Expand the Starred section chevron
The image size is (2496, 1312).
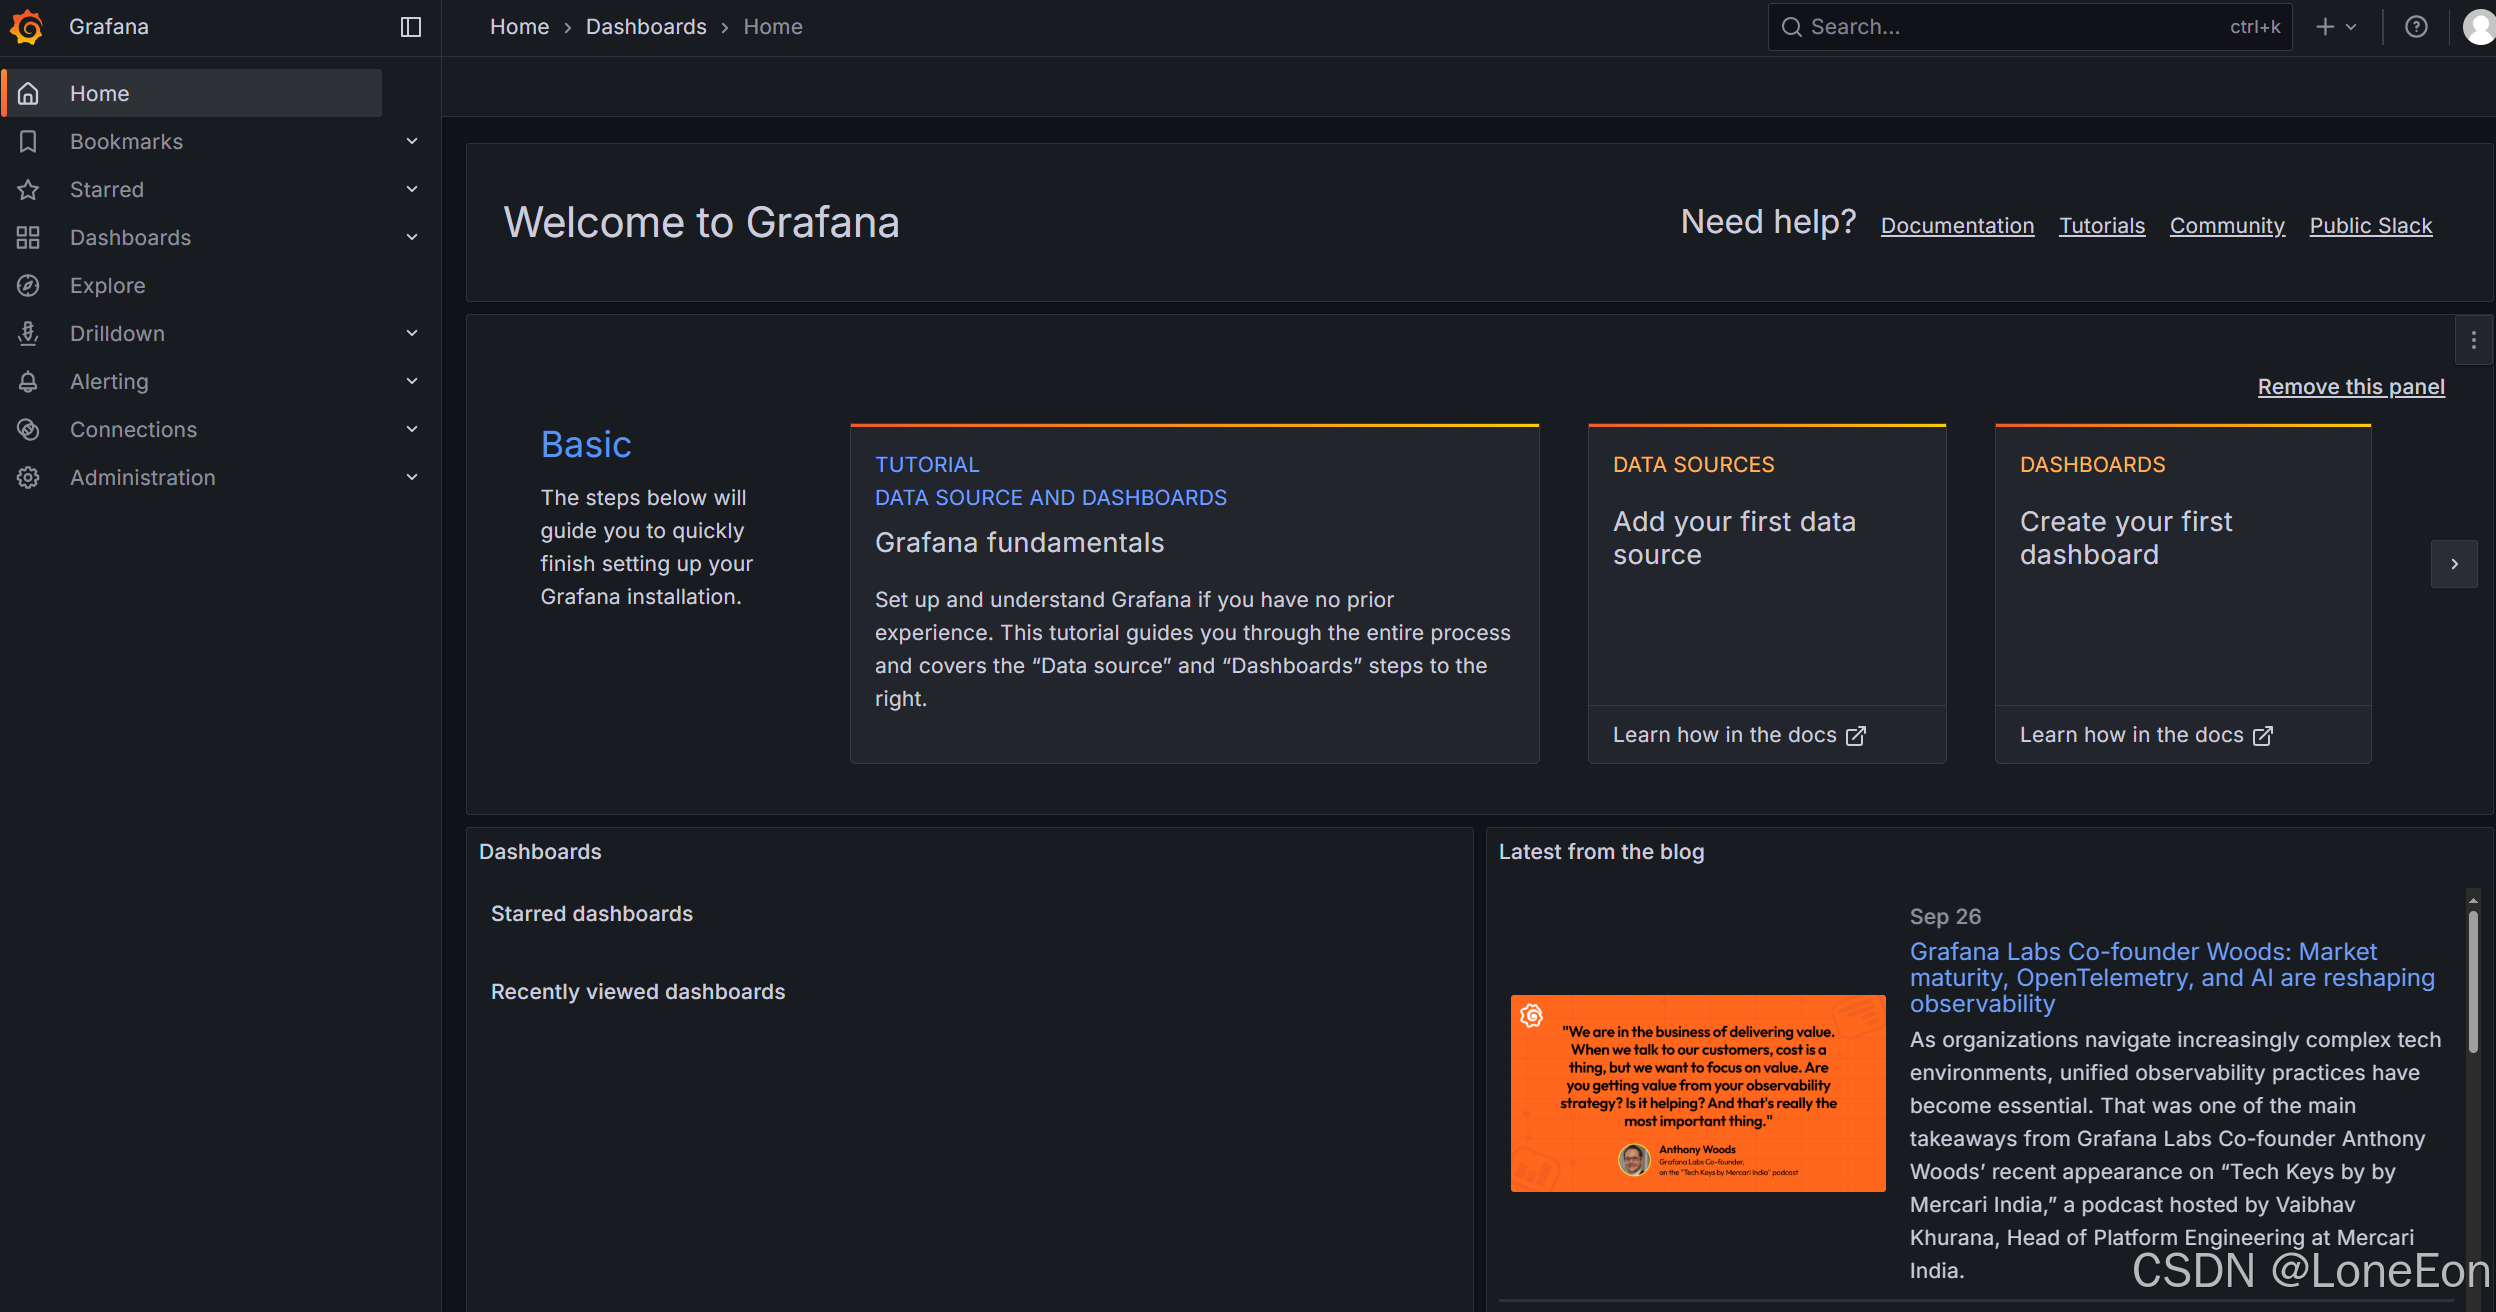point(412,189)
